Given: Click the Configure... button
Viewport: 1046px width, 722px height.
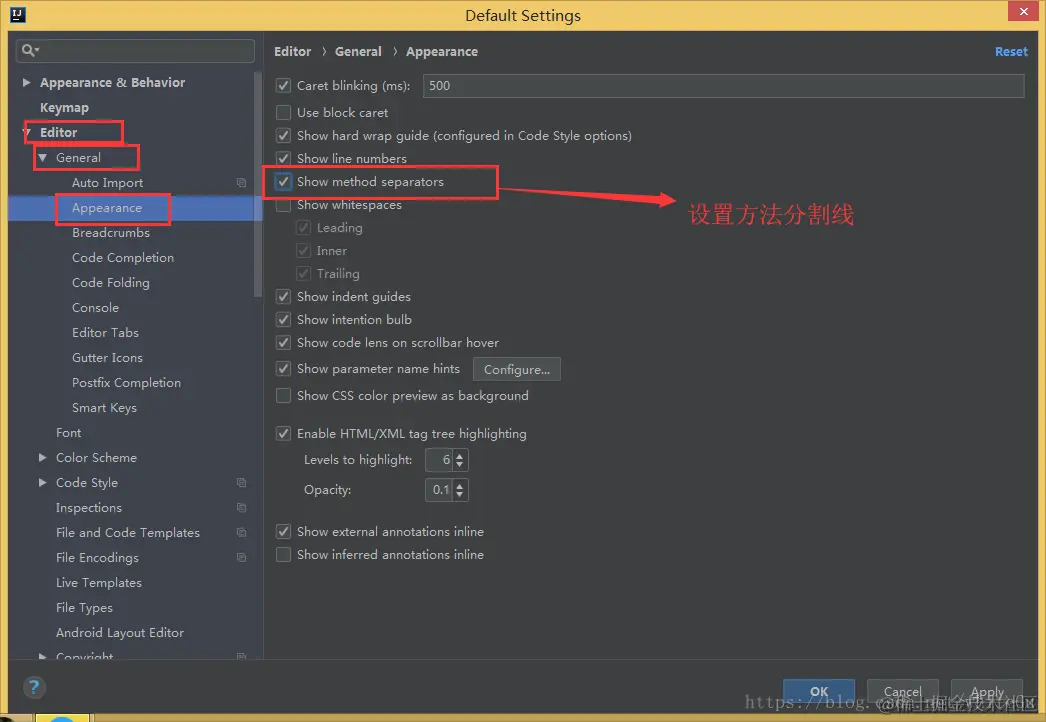Looking at the screenshot, I should (517, 369).
